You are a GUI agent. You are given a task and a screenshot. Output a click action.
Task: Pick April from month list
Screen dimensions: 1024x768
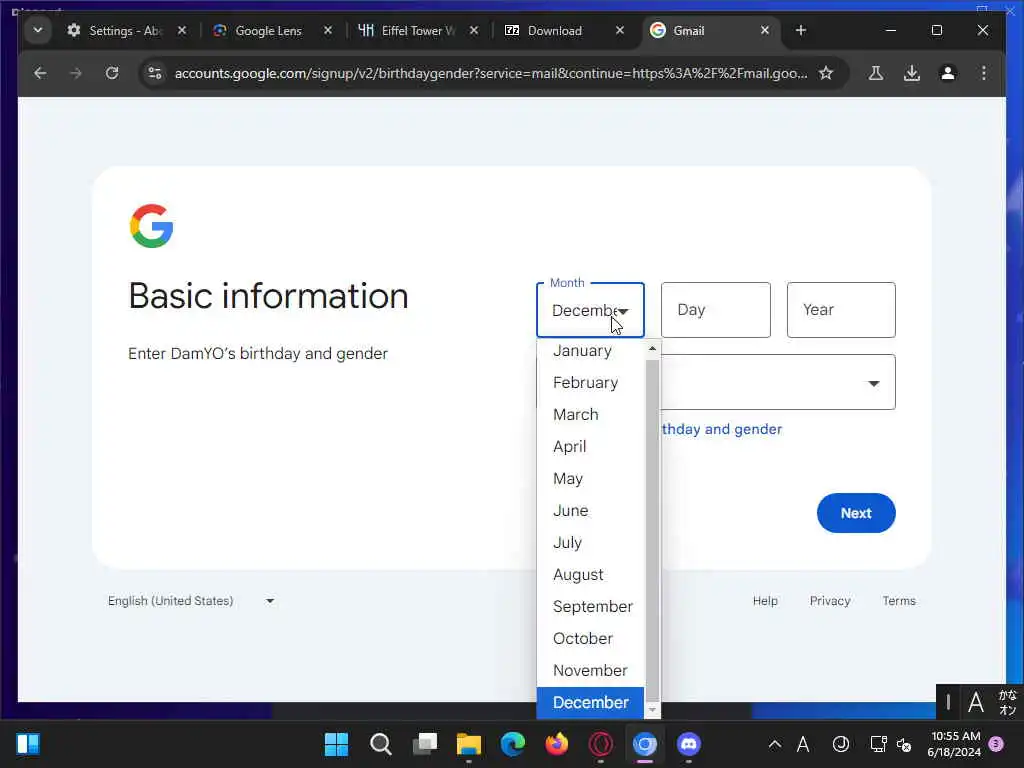click(x=590, y=447)
